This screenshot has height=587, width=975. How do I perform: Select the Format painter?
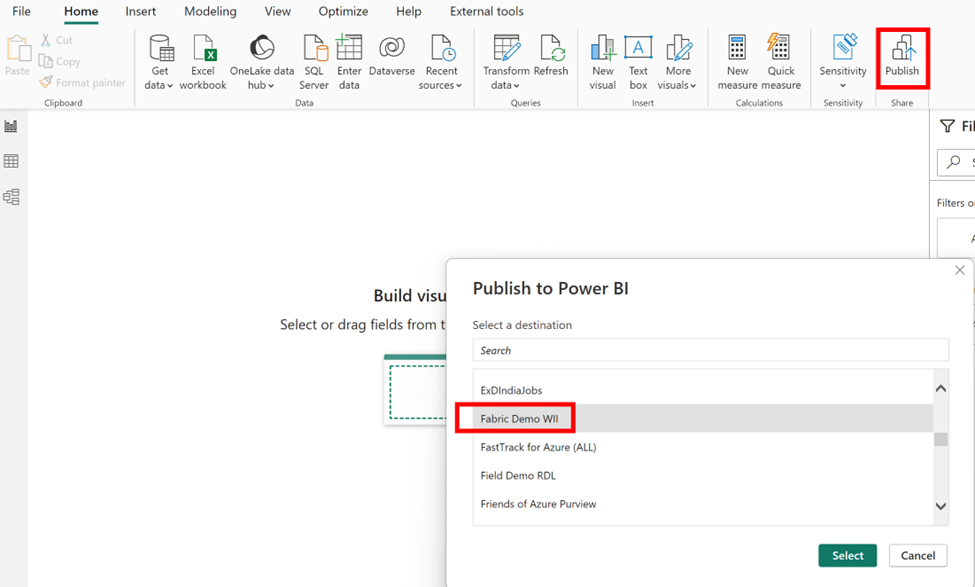tap(82, 83)
